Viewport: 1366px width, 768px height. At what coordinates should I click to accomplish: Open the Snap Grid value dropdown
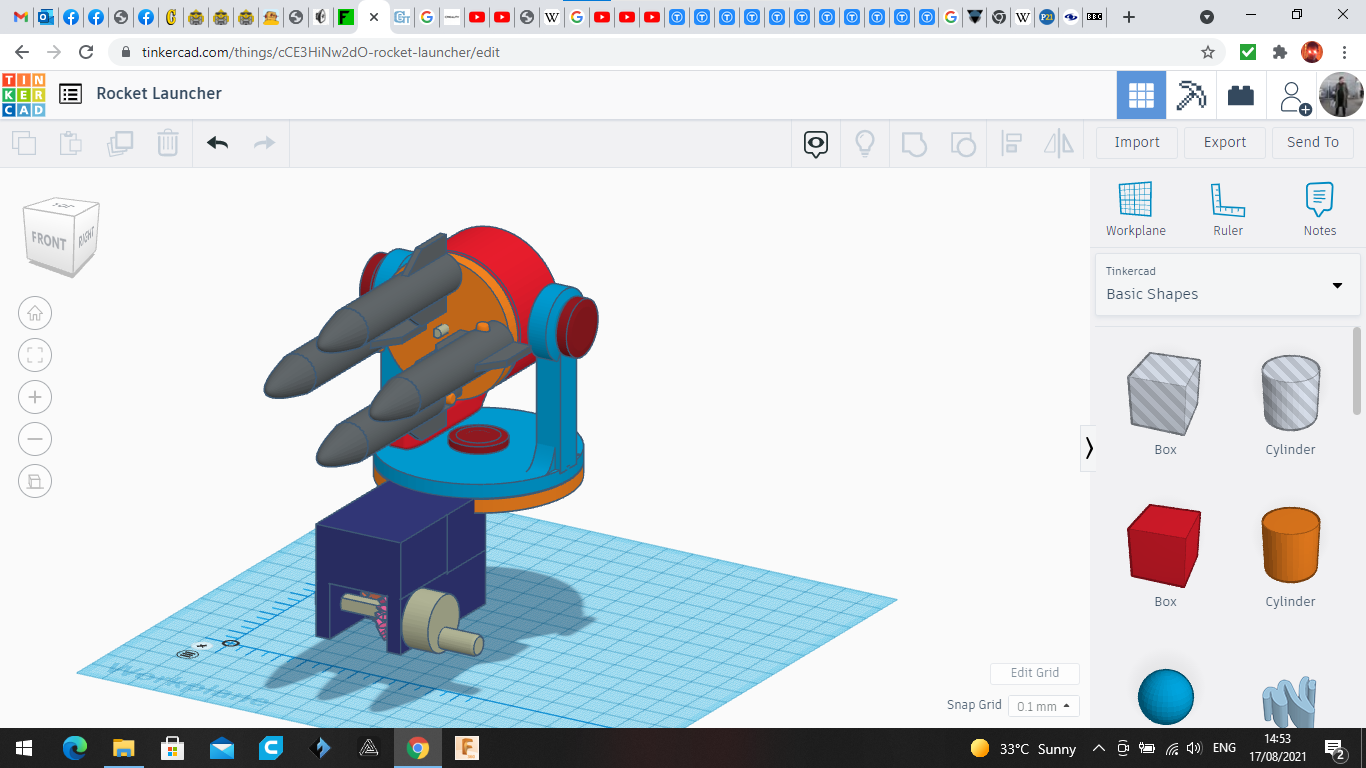[x=1044, y=706]
